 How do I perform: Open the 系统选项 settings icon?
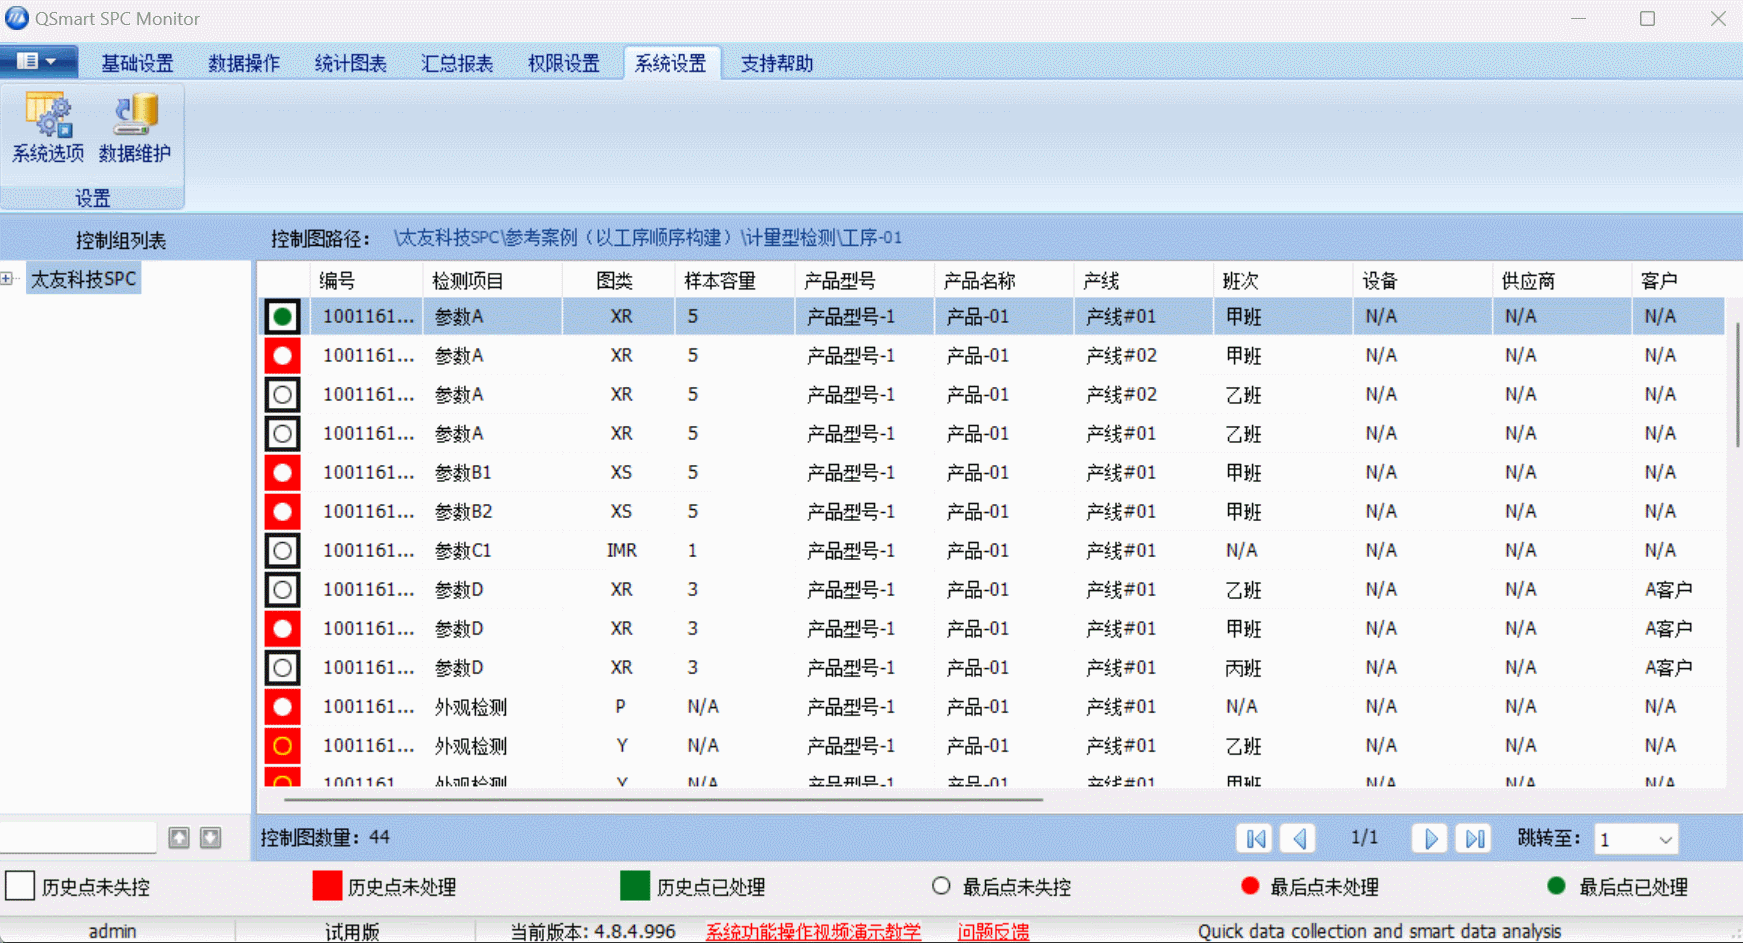coord(50,125)
